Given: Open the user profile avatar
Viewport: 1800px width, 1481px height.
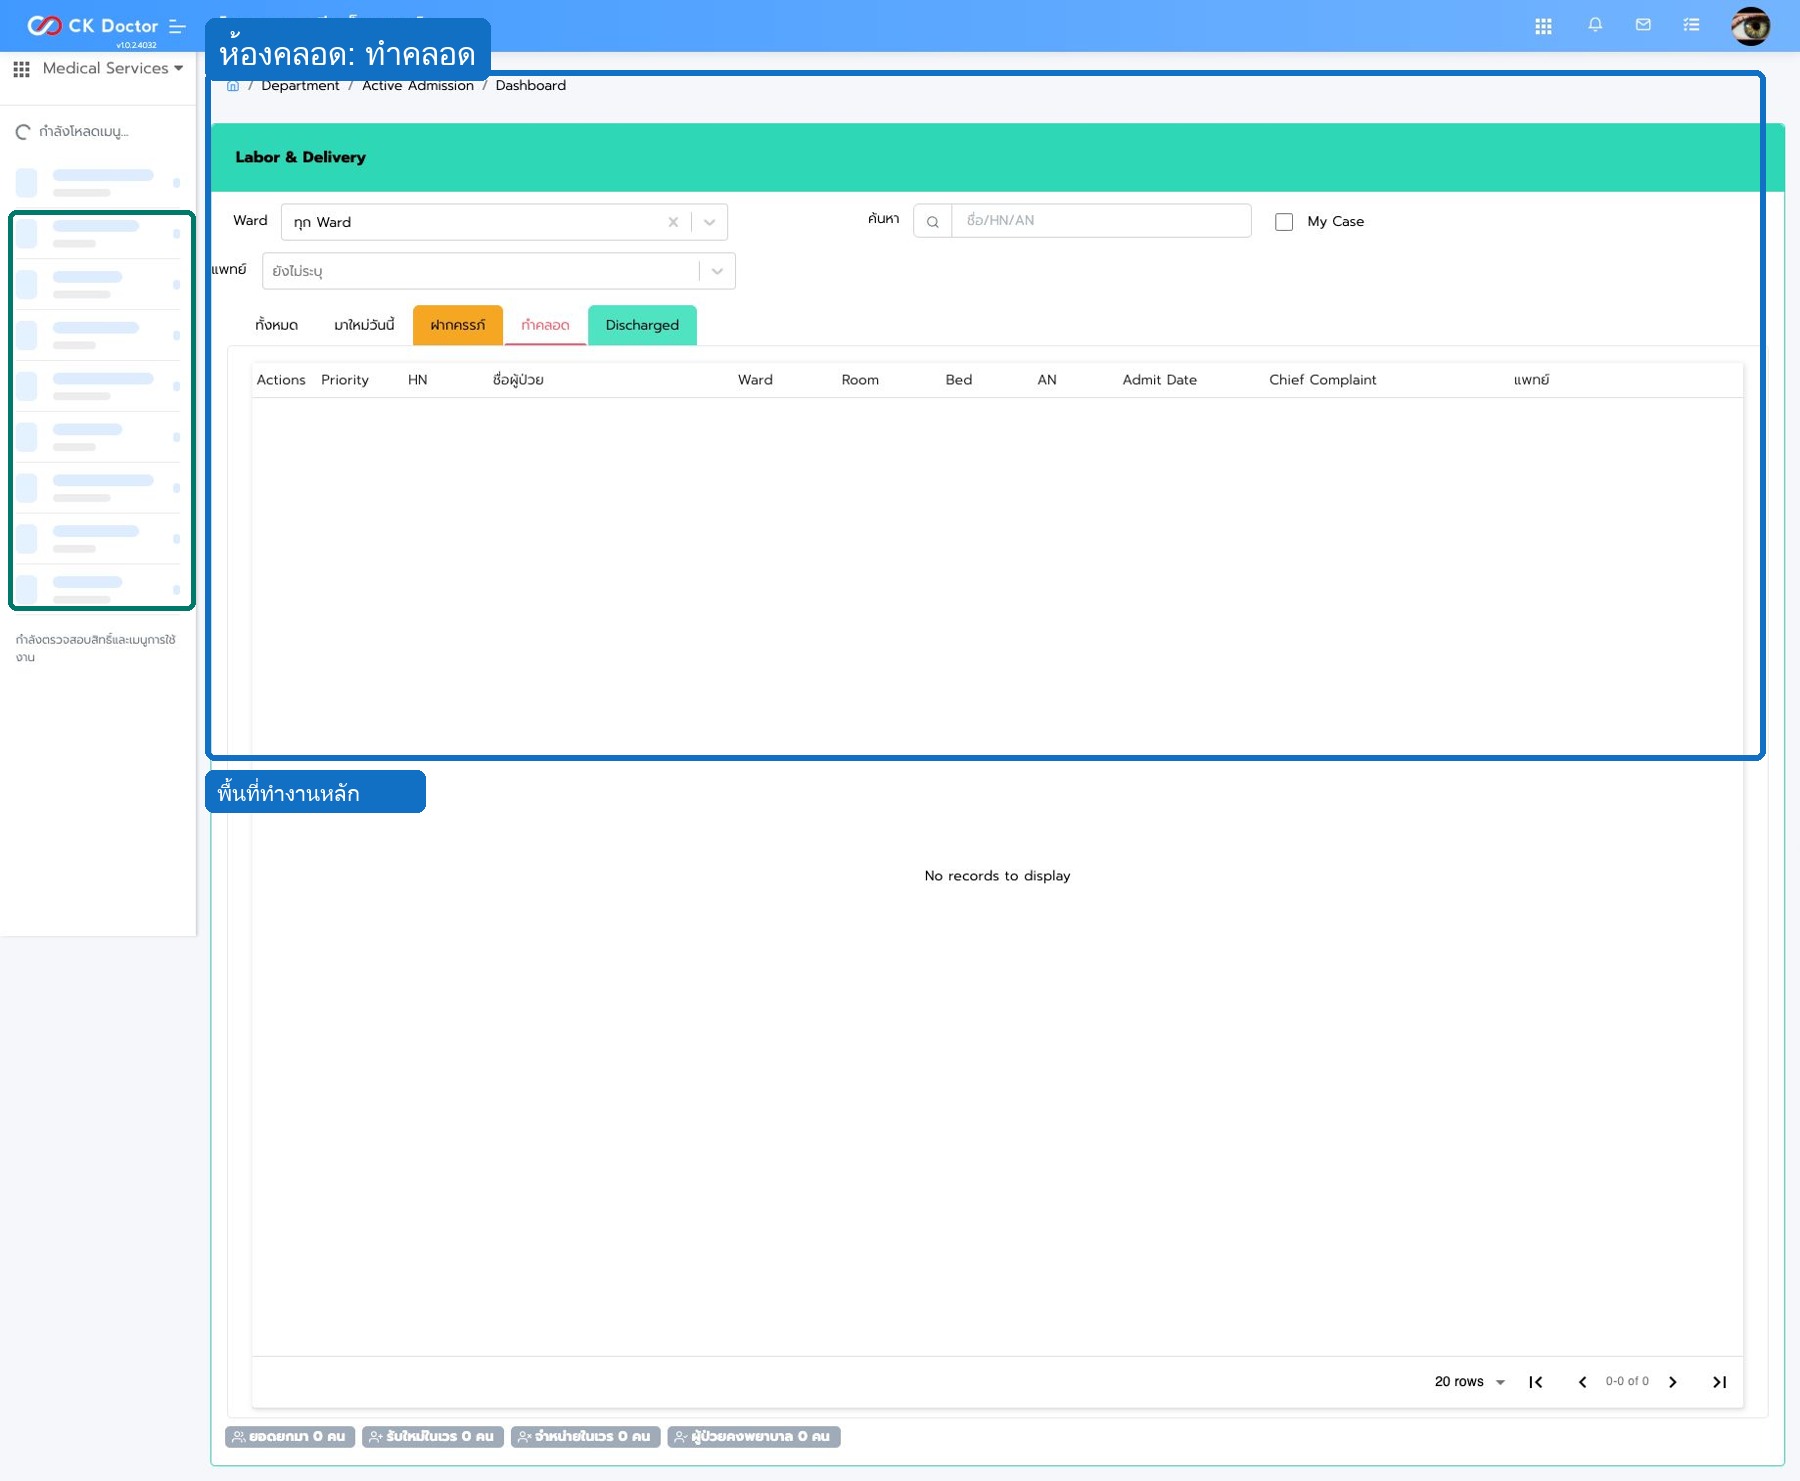Looking at the screenshot, I should [x=1750, y=26].
